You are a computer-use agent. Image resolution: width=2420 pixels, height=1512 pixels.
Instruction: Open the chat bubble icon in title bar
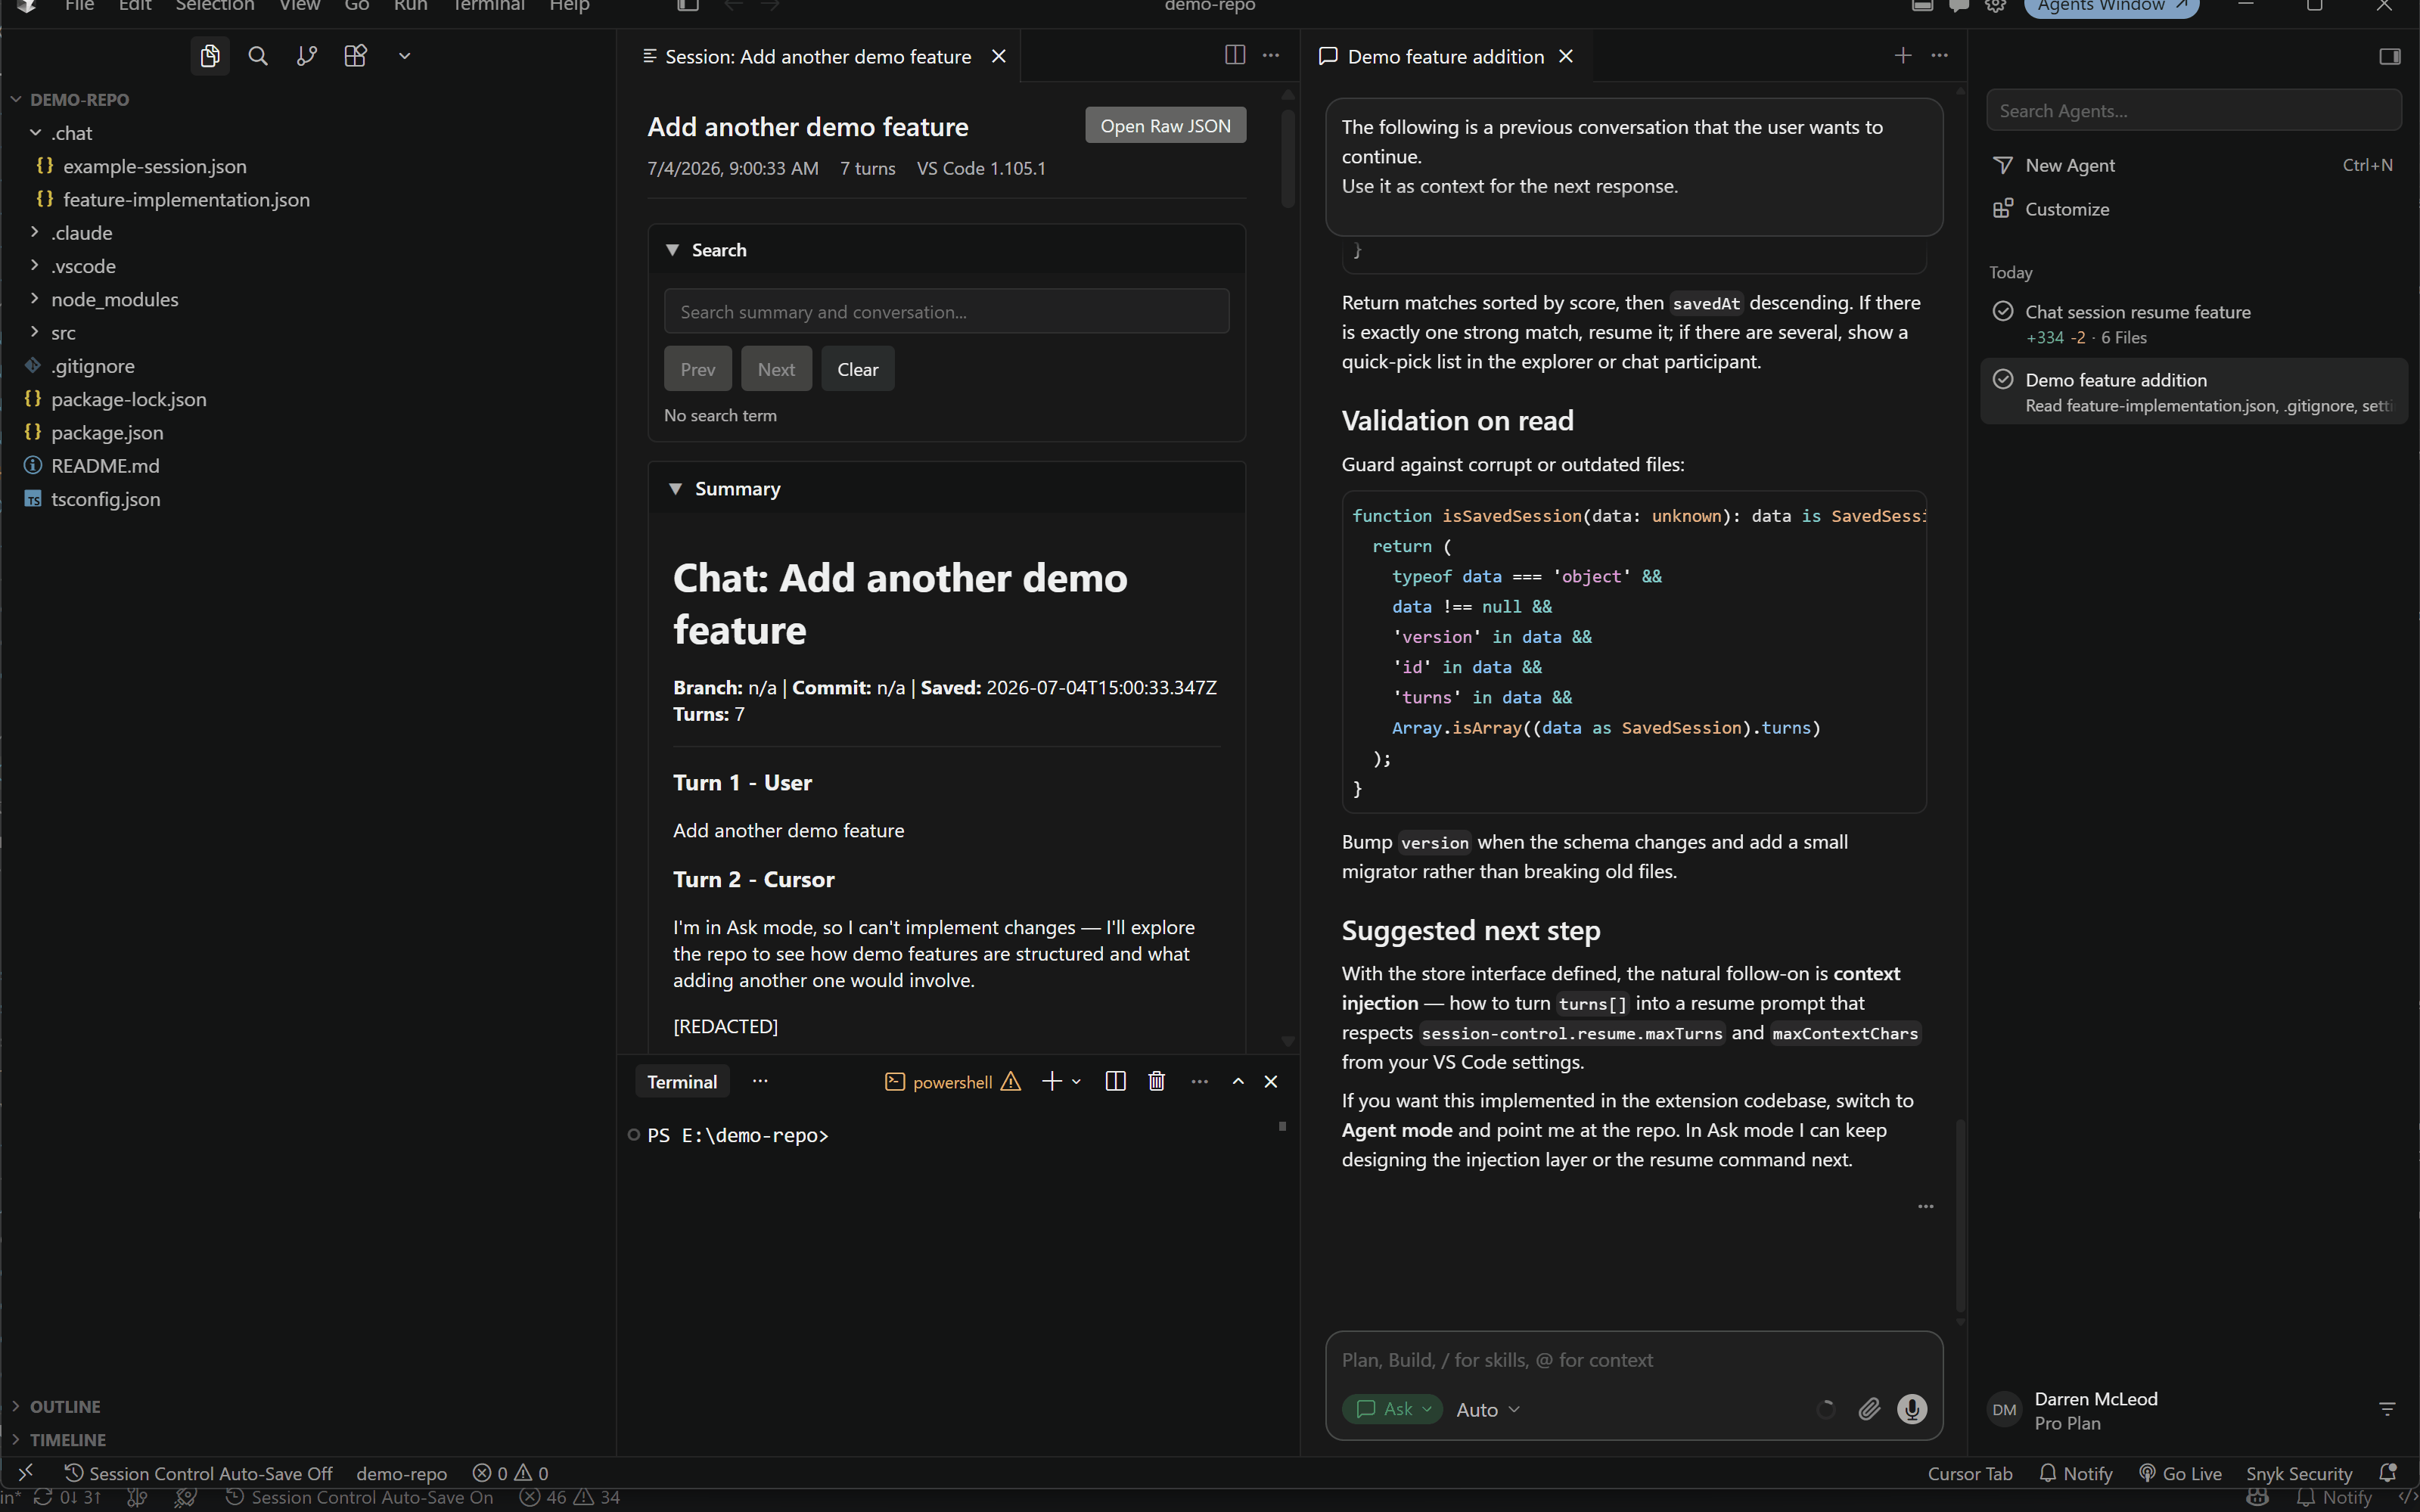[x=1959, y=5]
